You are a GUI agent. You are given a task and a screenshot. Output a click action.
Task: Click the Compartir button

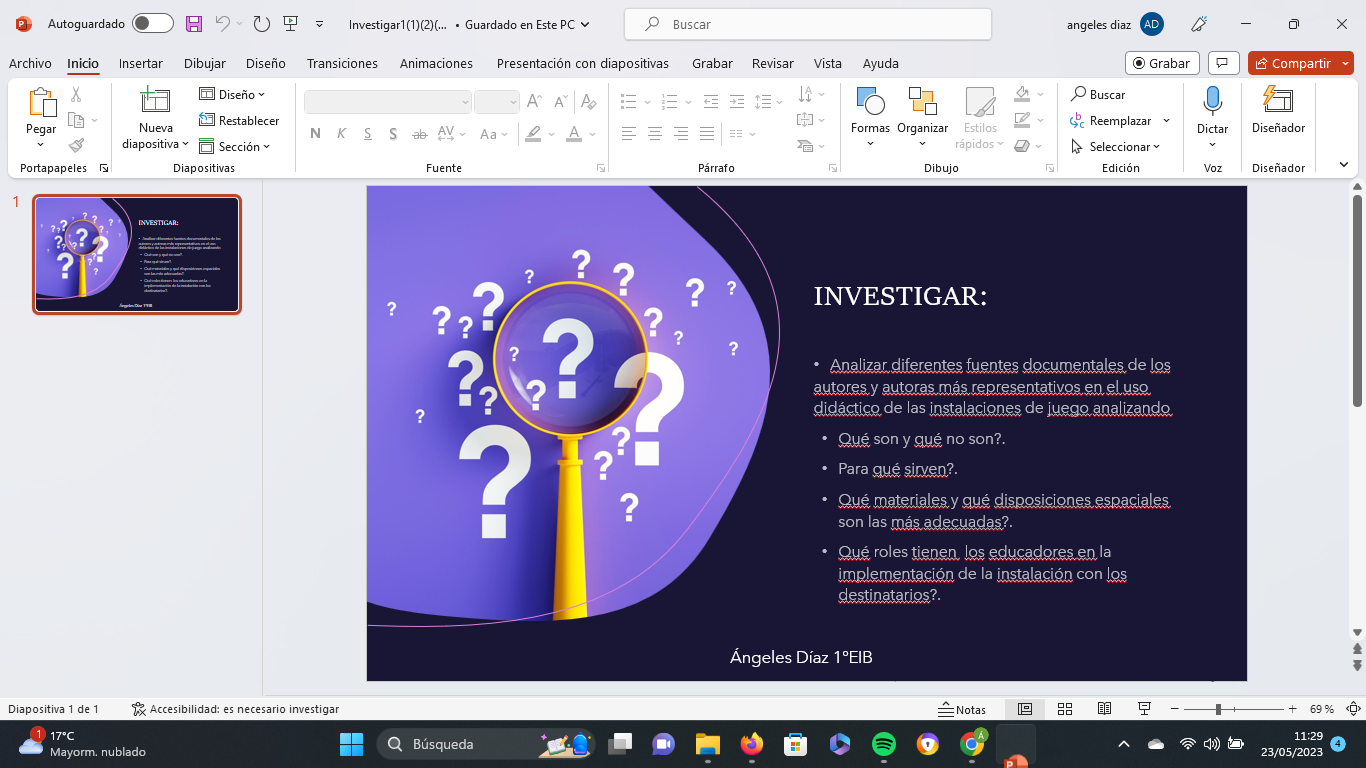pyautogui.click(x=1292, y=63)
